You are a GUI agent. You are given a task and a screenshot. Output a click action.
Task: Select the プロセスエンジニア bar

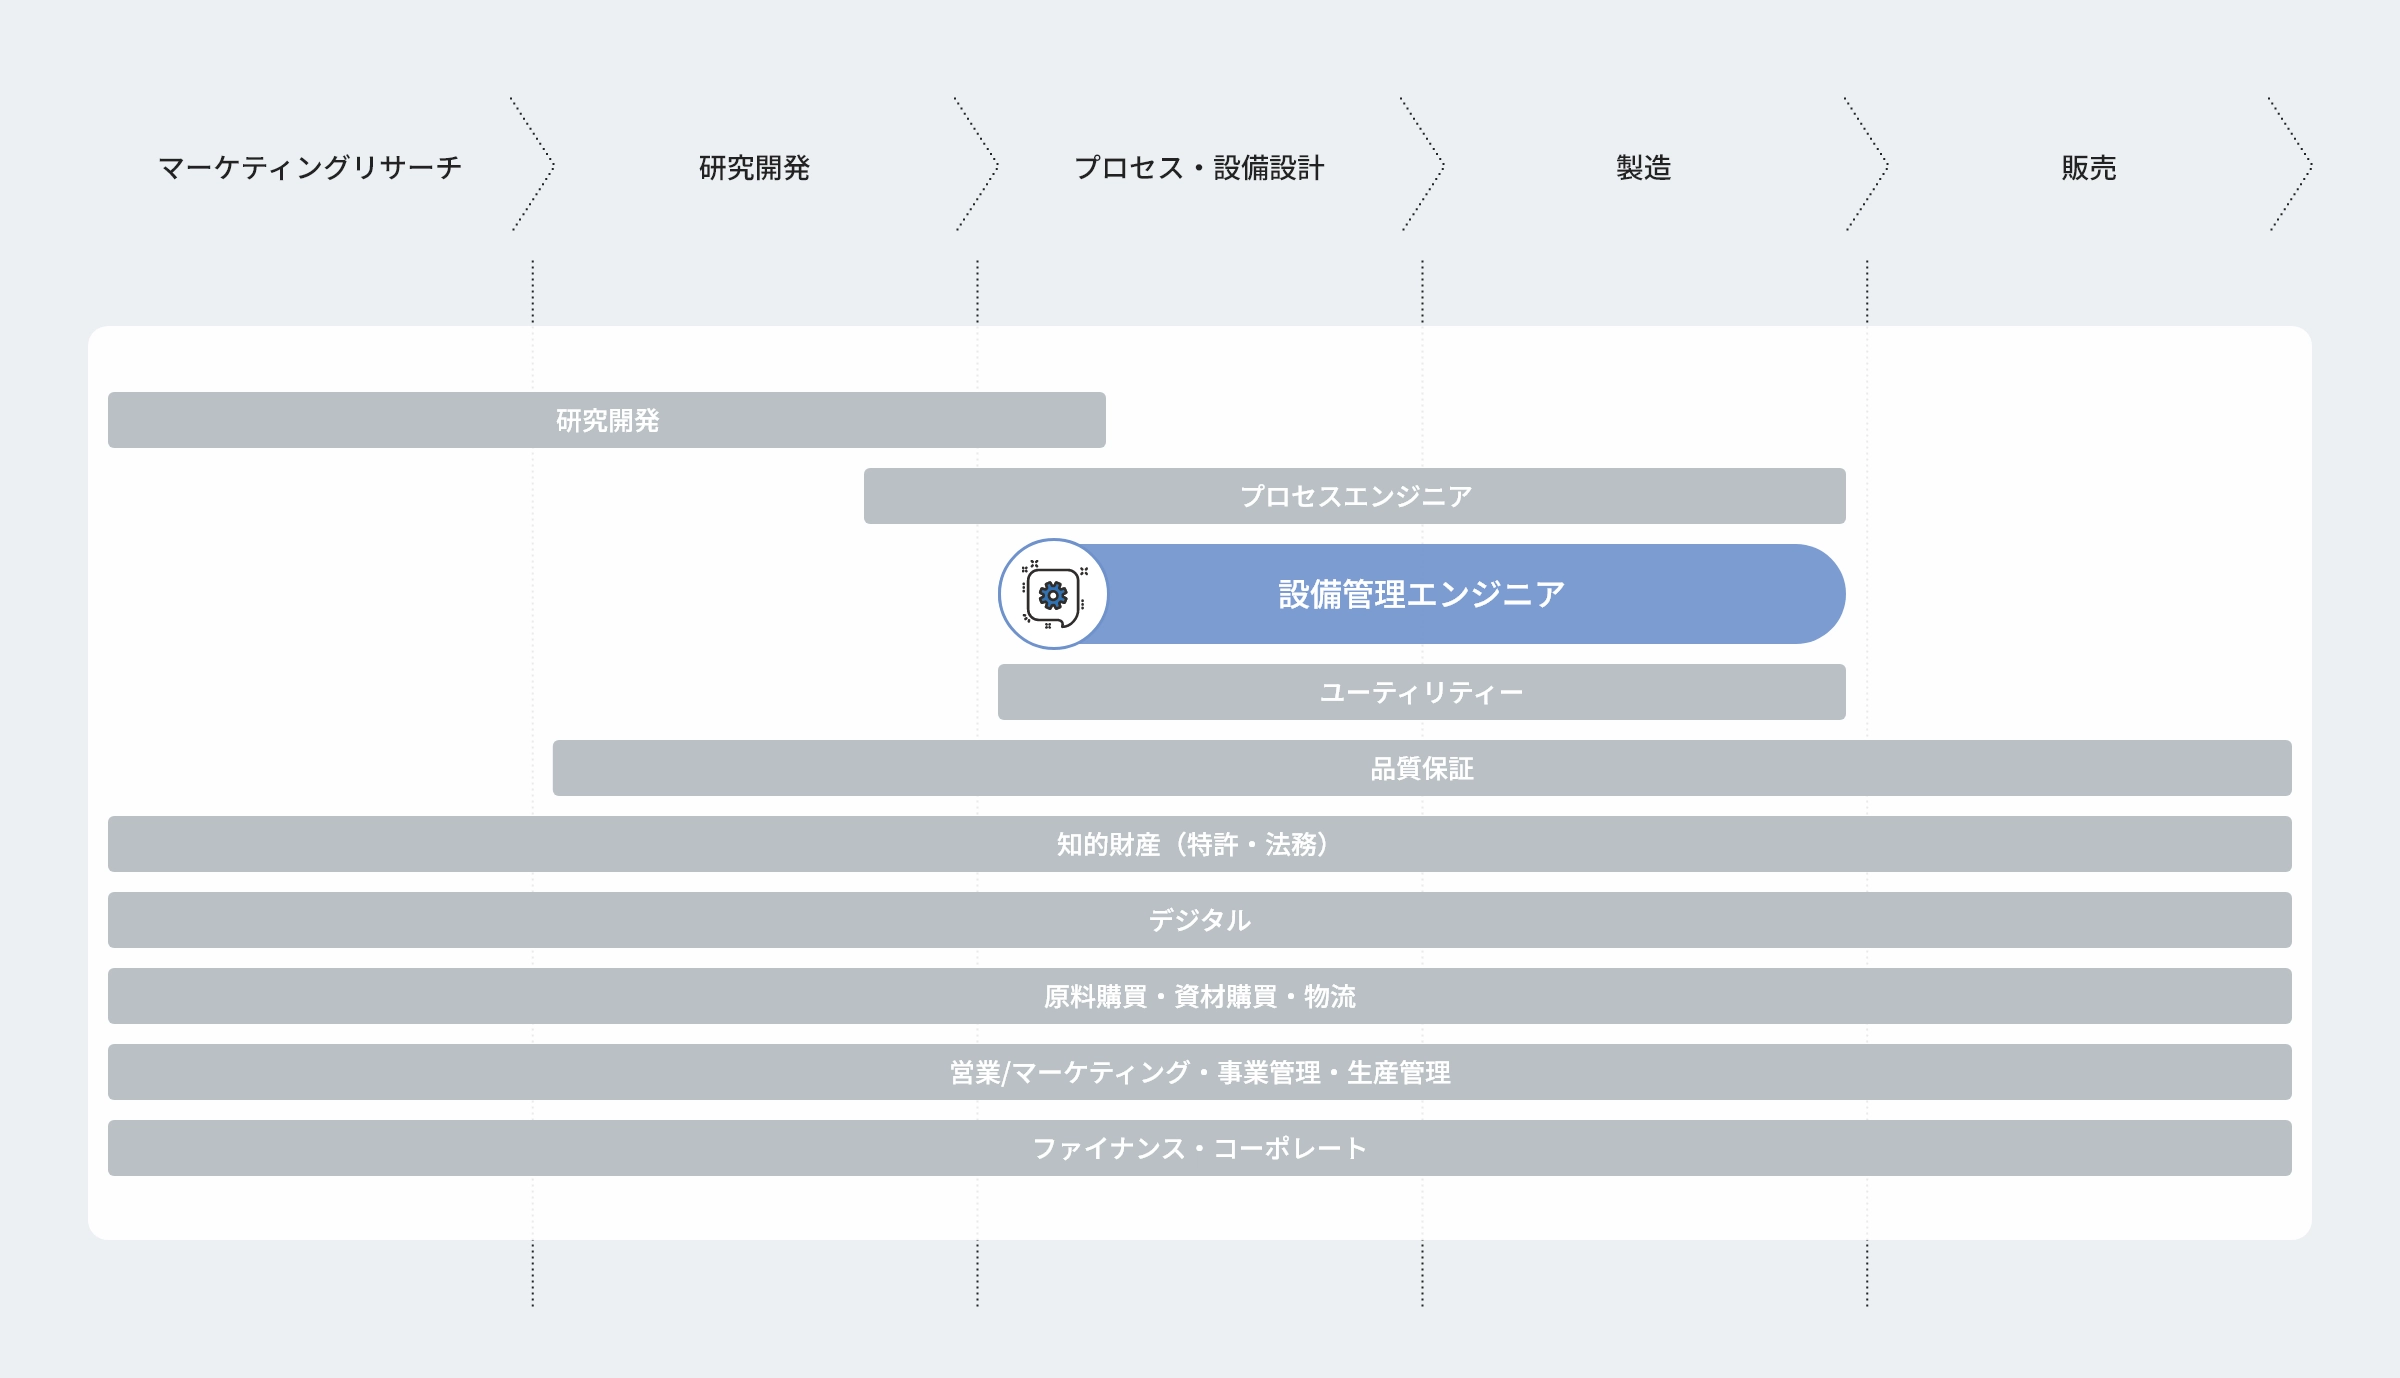1355,496
